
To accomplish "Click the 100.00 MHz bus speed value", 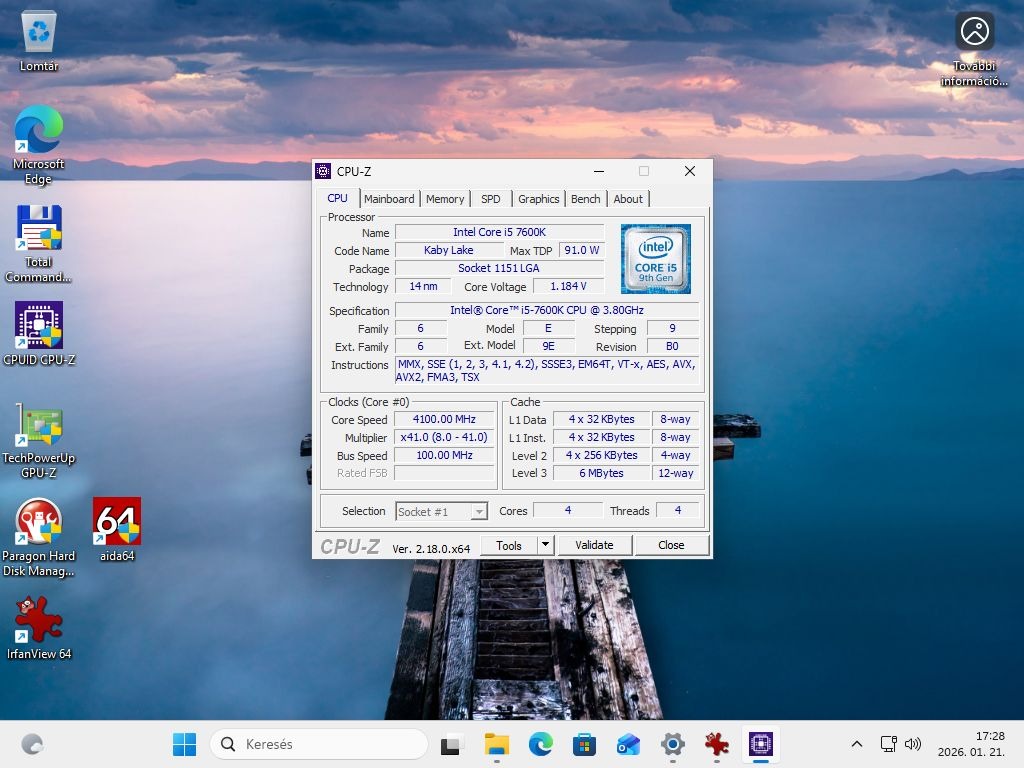I will coord(444,455).
